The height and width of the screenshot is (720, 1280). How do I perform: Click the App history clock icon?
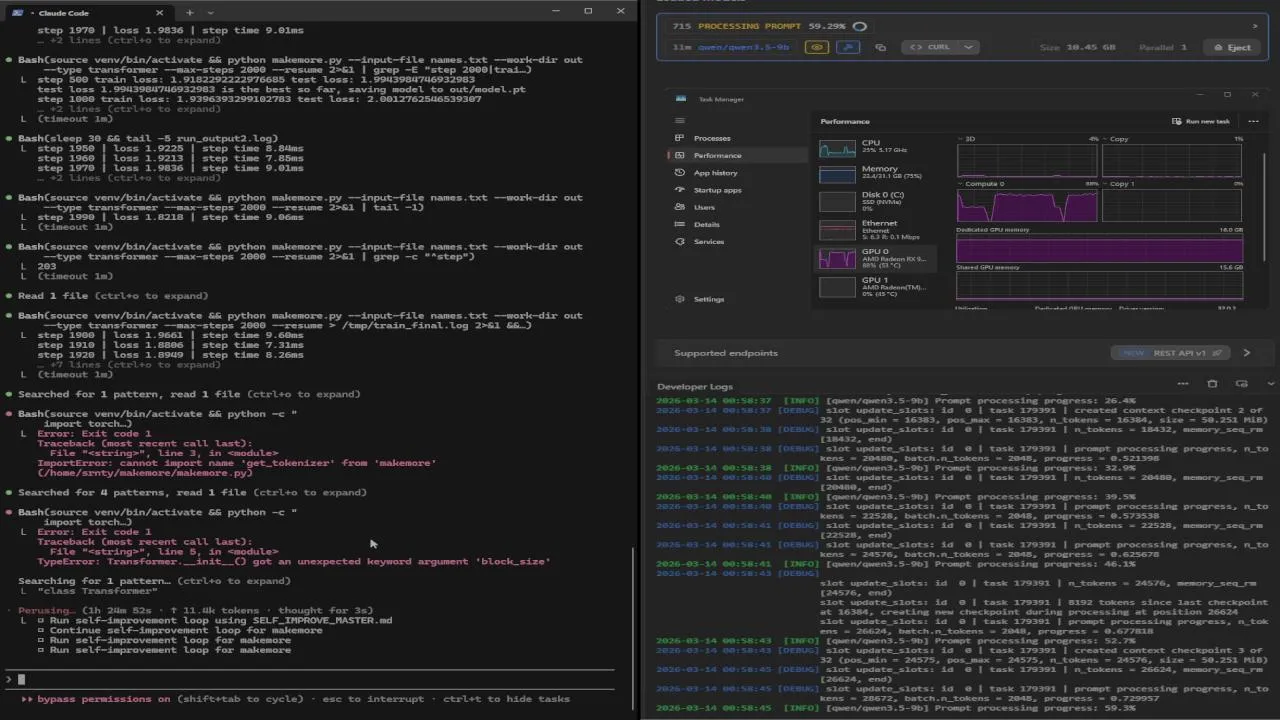pos(680,173)
